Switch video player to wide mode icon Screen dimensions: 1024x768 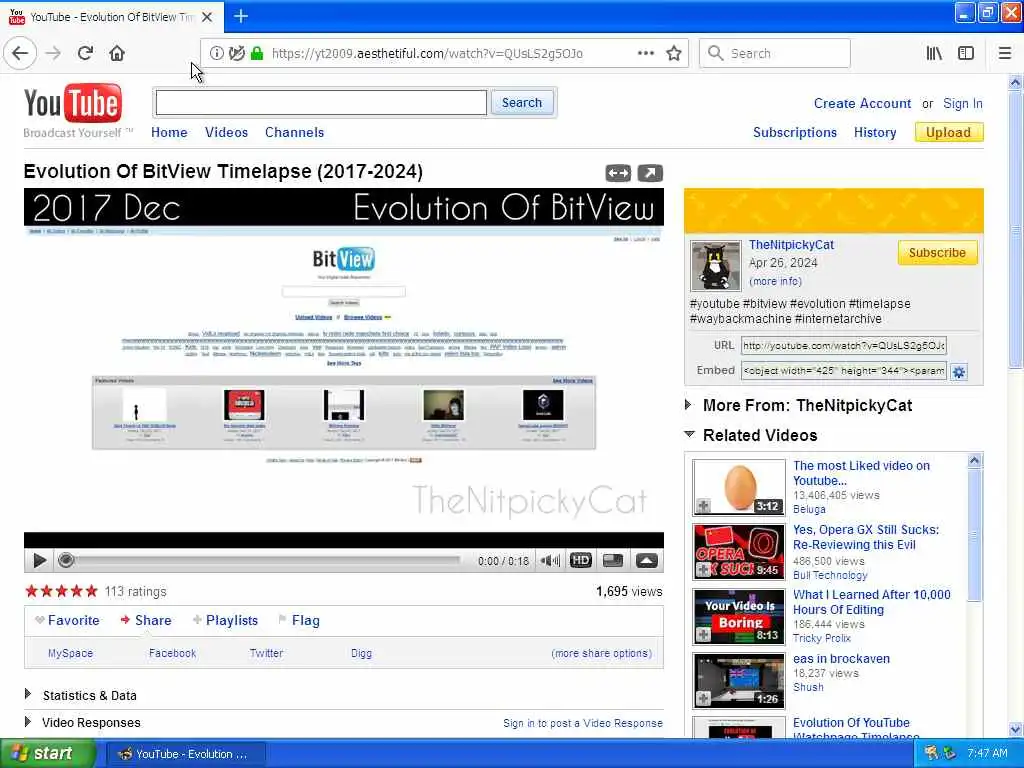(x=618, y=173)
